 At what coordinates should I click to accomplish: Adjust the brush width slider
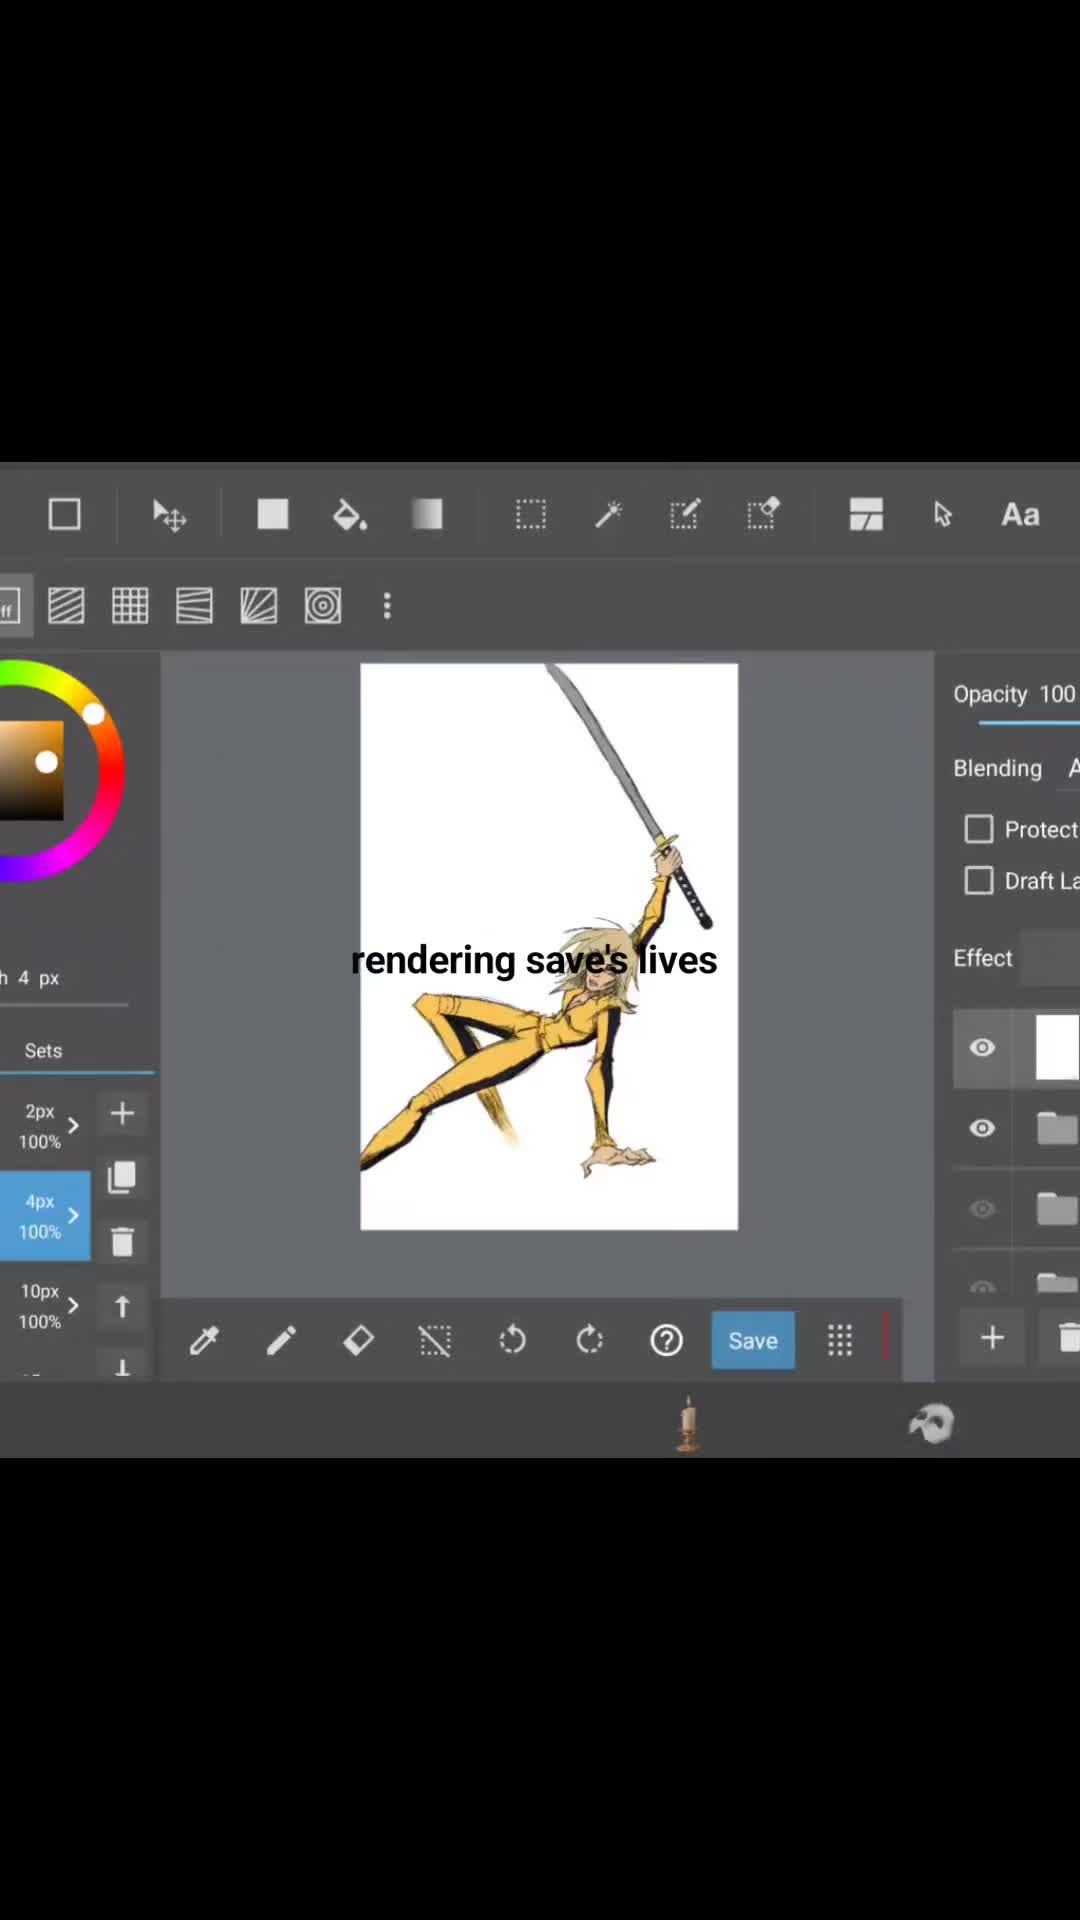pyautogui.click(x=64, y=1003)
